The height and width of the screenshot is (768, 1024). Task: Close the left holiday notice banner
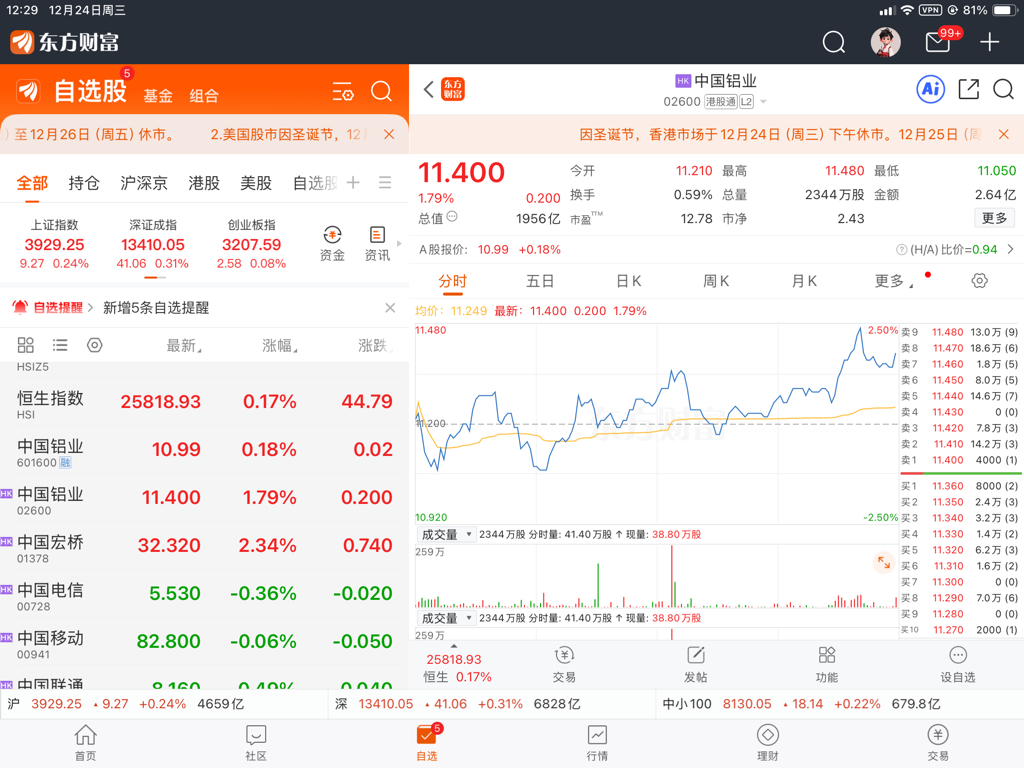pos(389,134)
